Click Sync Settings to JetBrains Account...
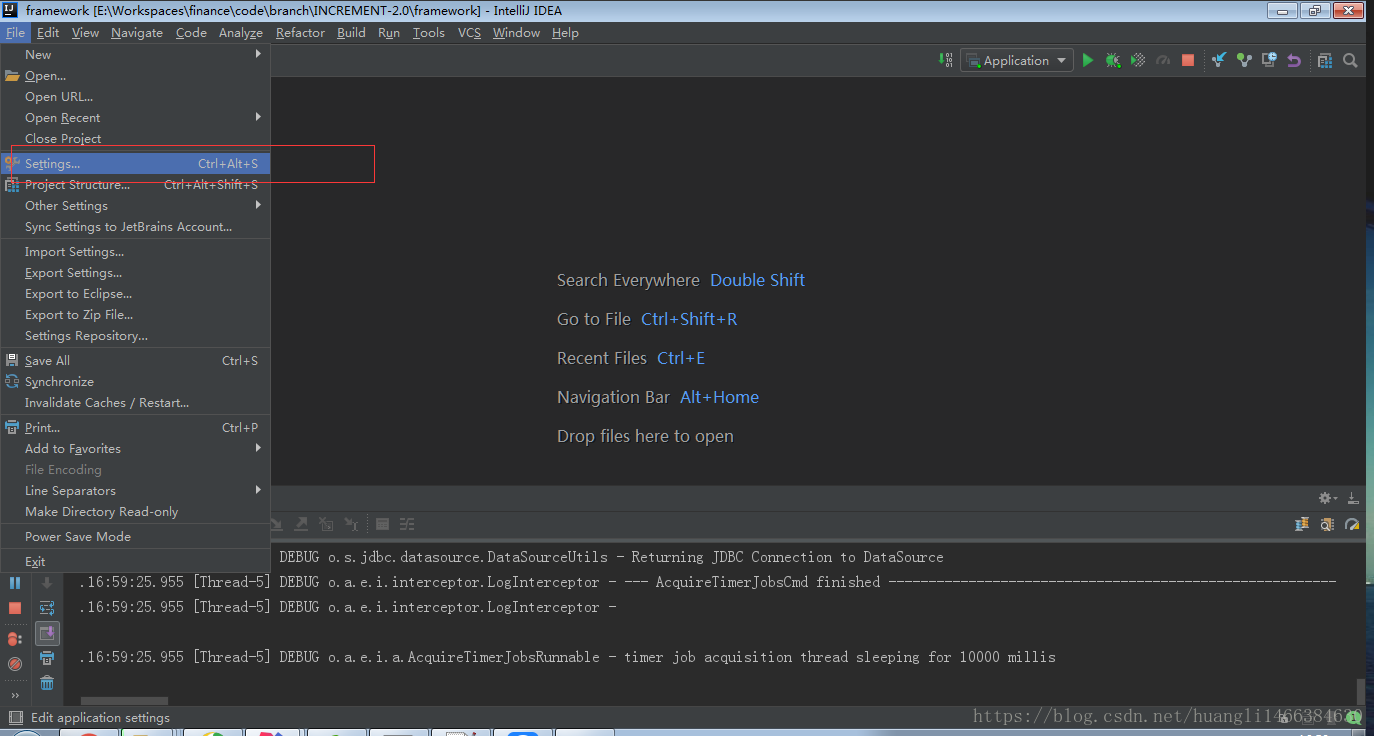The height and width of the screenshot is (736, 1374). coord(135,226)
